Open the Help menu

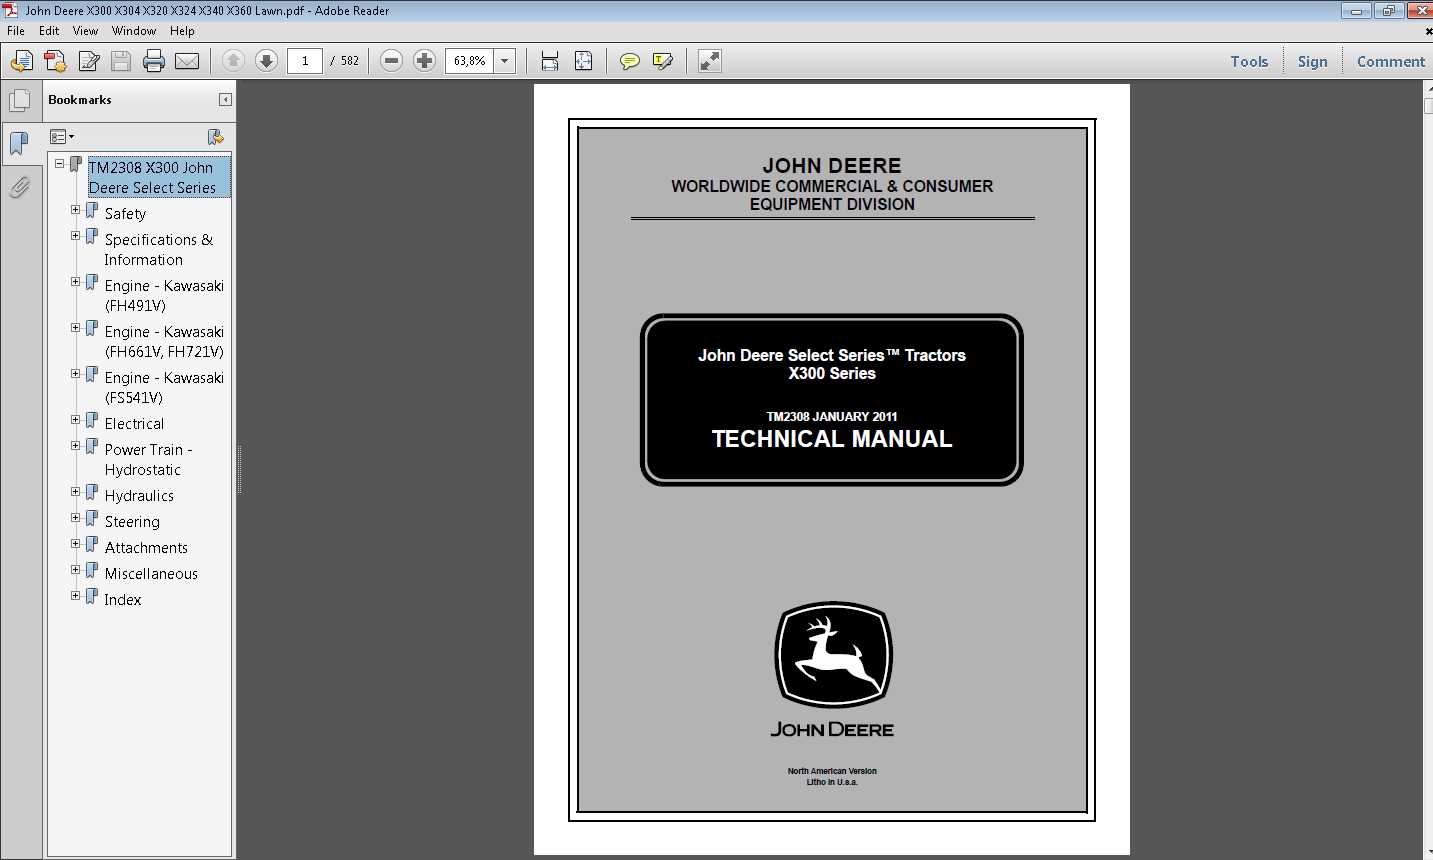pos(182,31)
